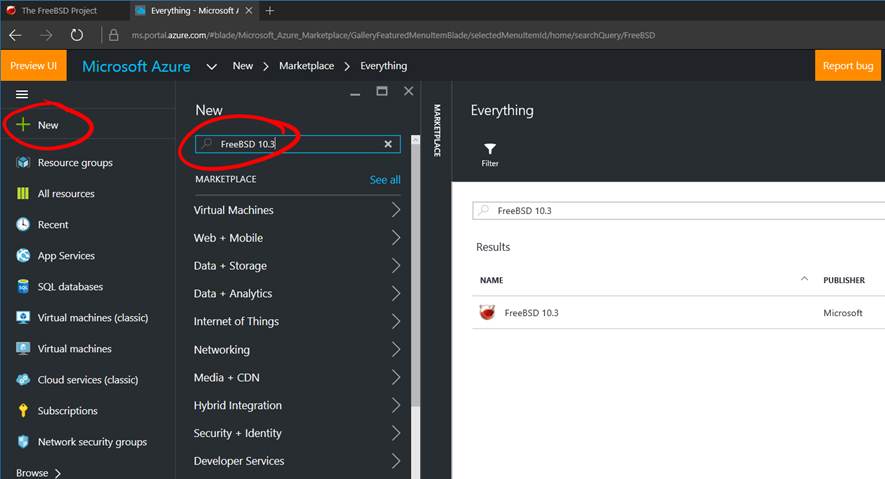Screen dimensions: 885x479
Task: Click the Preview UI button
Action: [x=33, y=65]
